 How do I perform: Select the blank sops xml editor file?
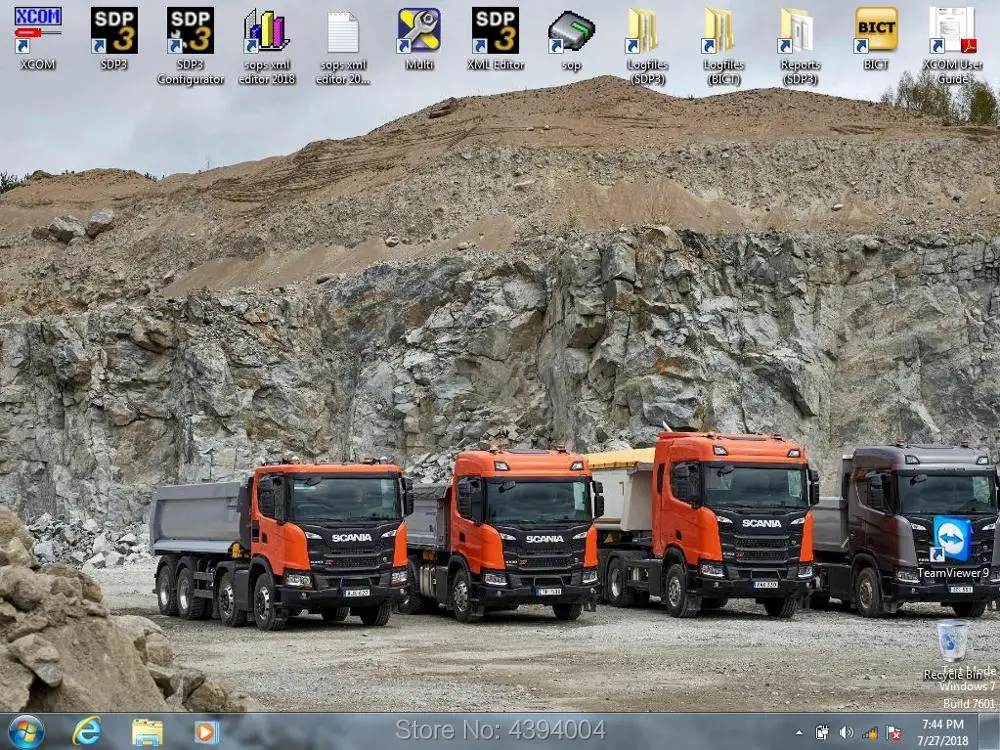pyautogui.click(x=343, y=33)
